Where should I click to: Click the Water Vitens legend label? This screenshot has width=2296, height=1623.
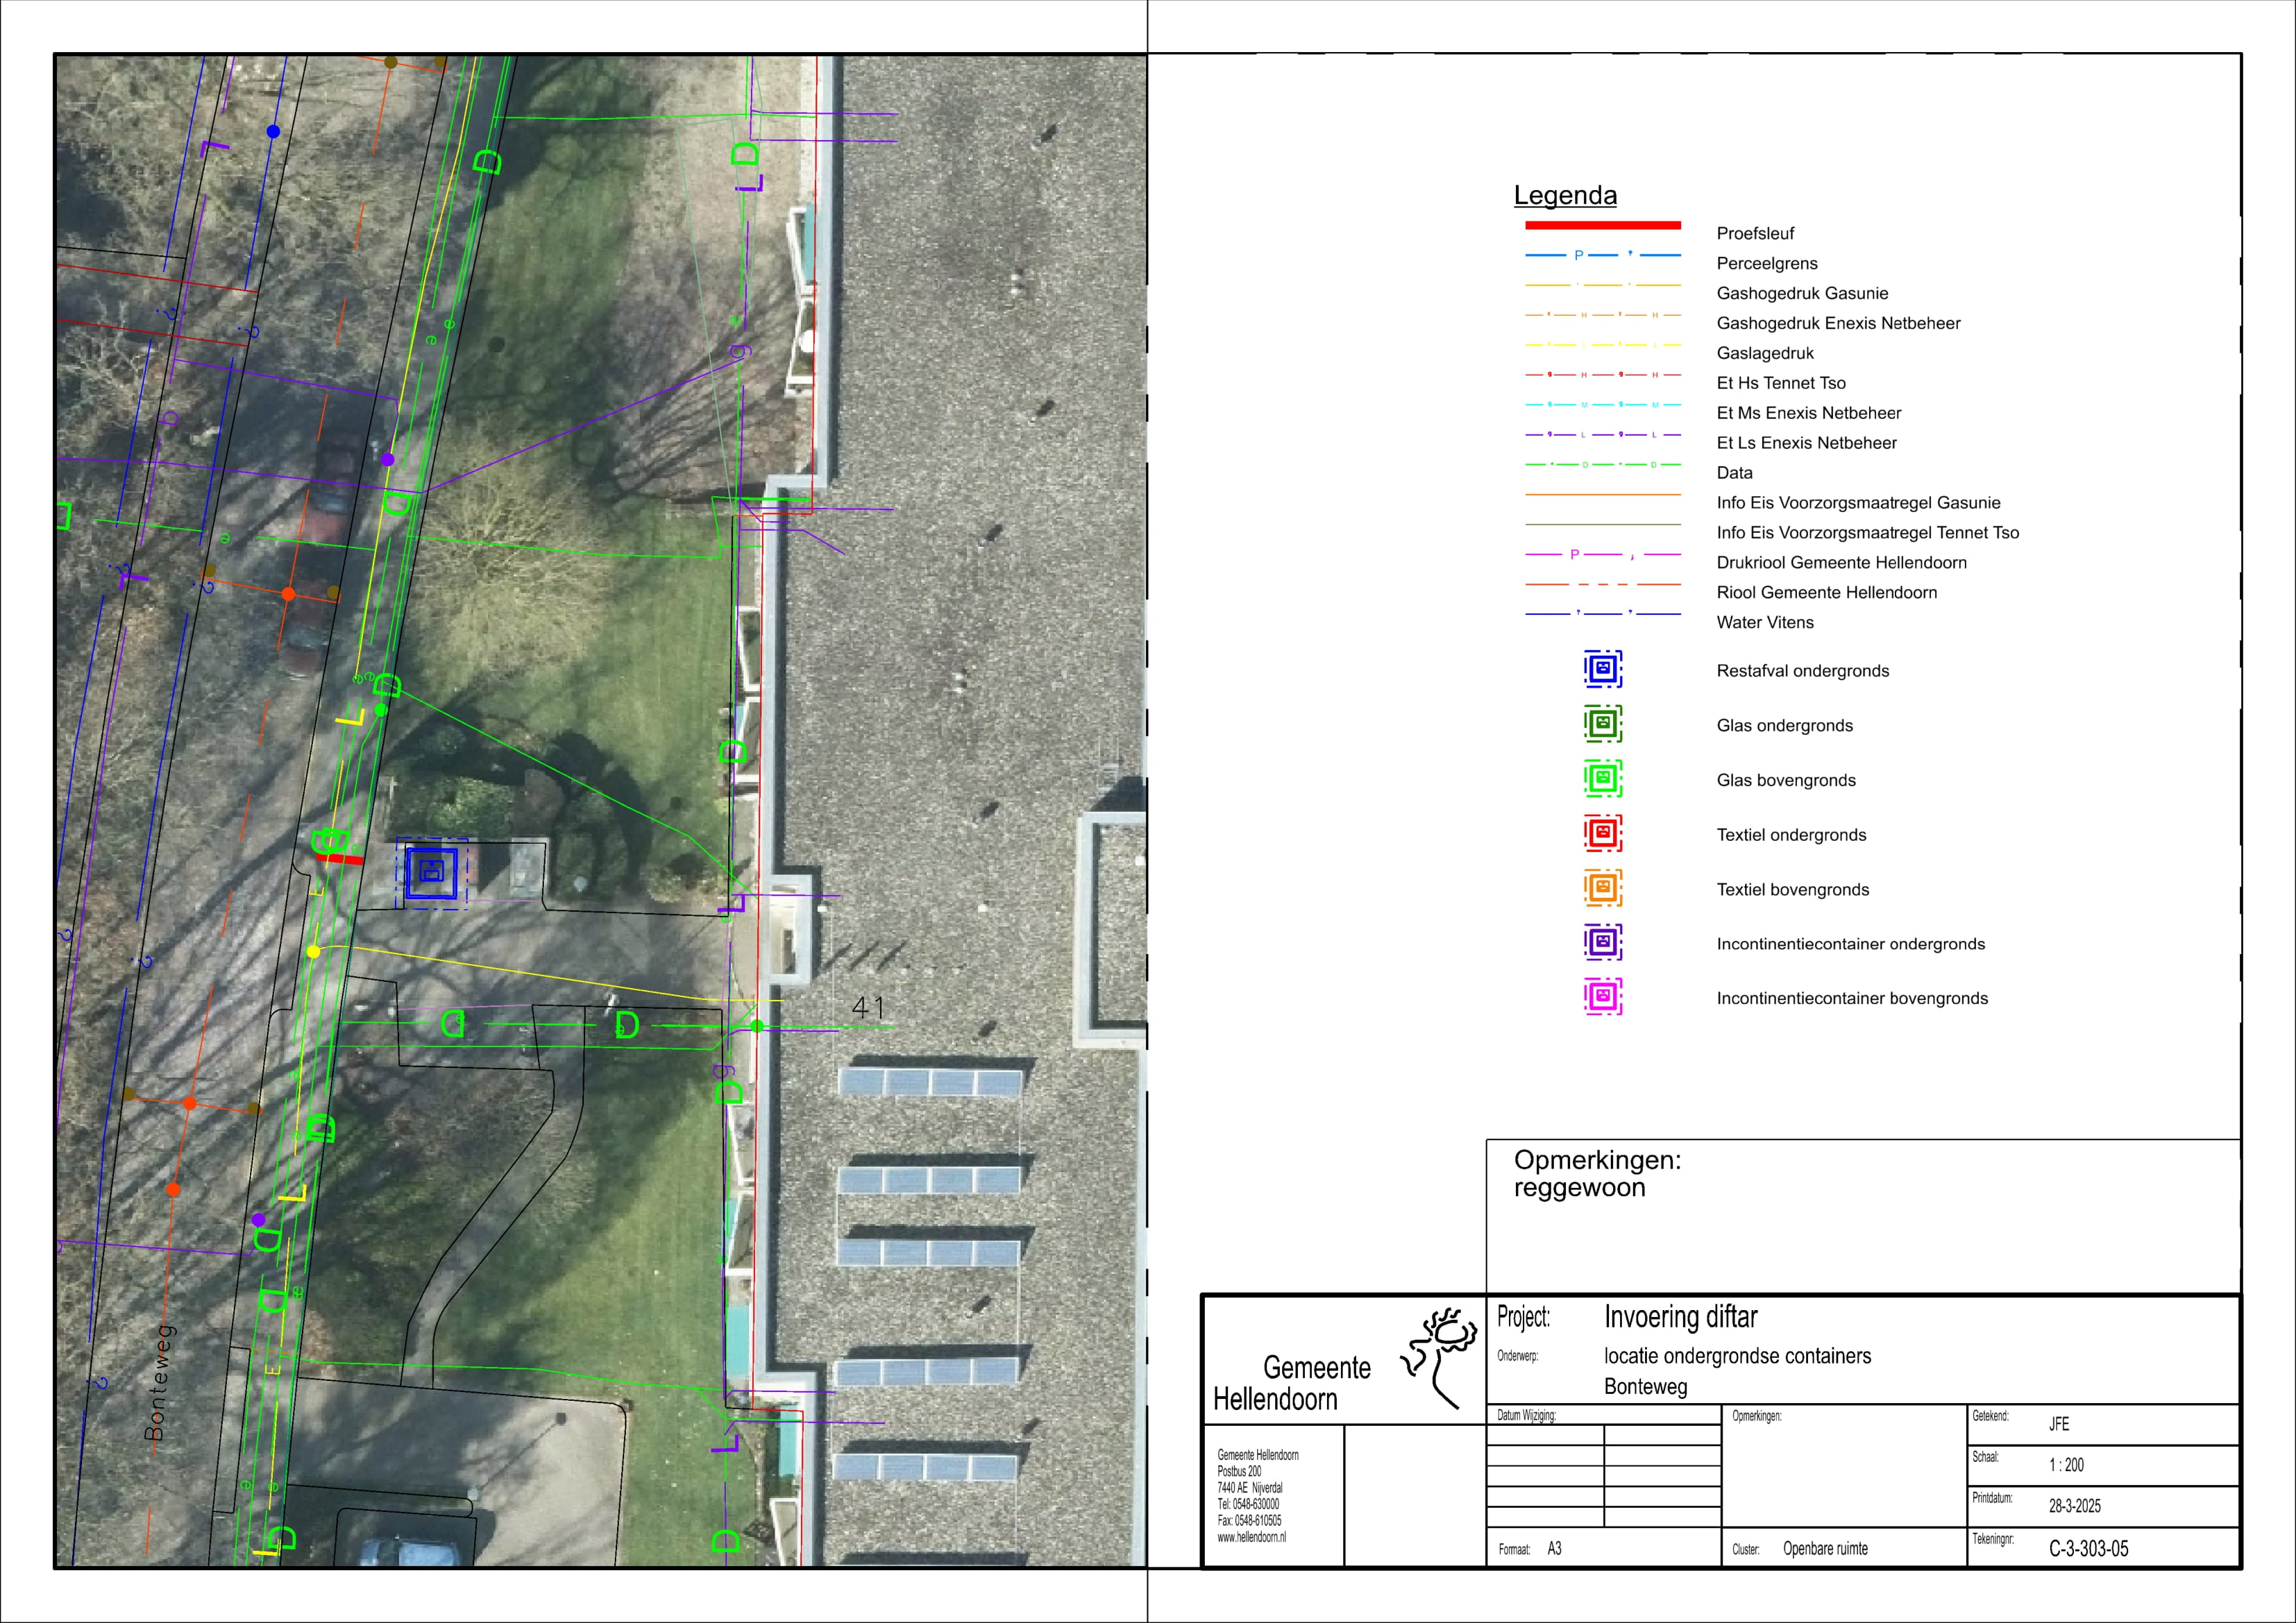pos(1764,622)
